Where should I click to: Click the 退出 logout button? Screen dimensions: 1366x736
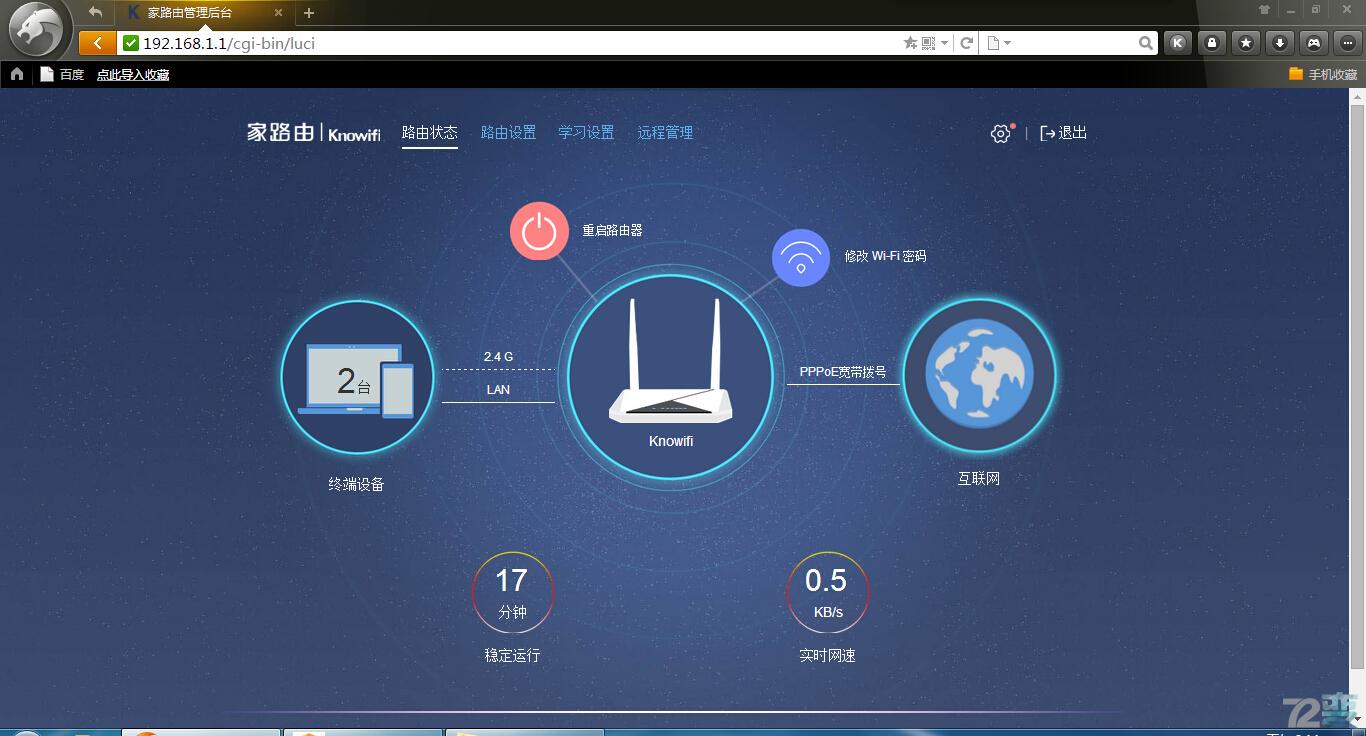pos(1063,133)
